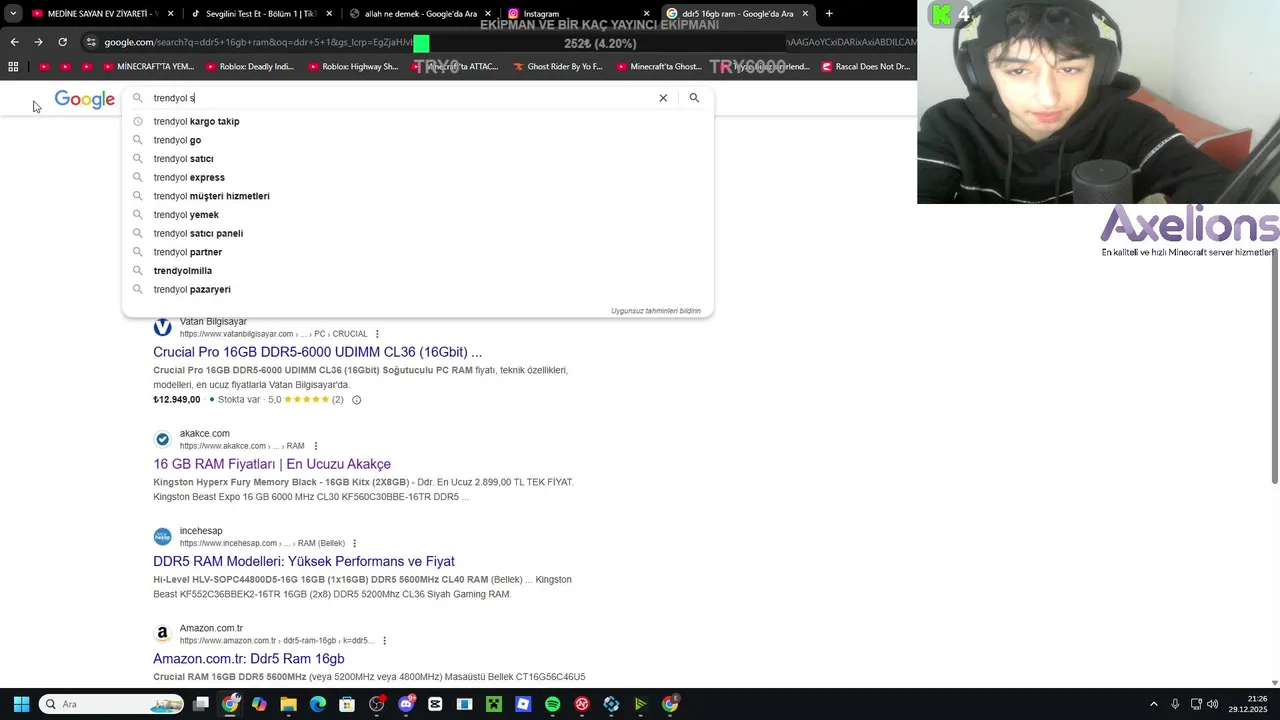This screenshot has width=1280, height=720.
Task: Open the tab list dropdown arrow
Action: tap(13, 14)
